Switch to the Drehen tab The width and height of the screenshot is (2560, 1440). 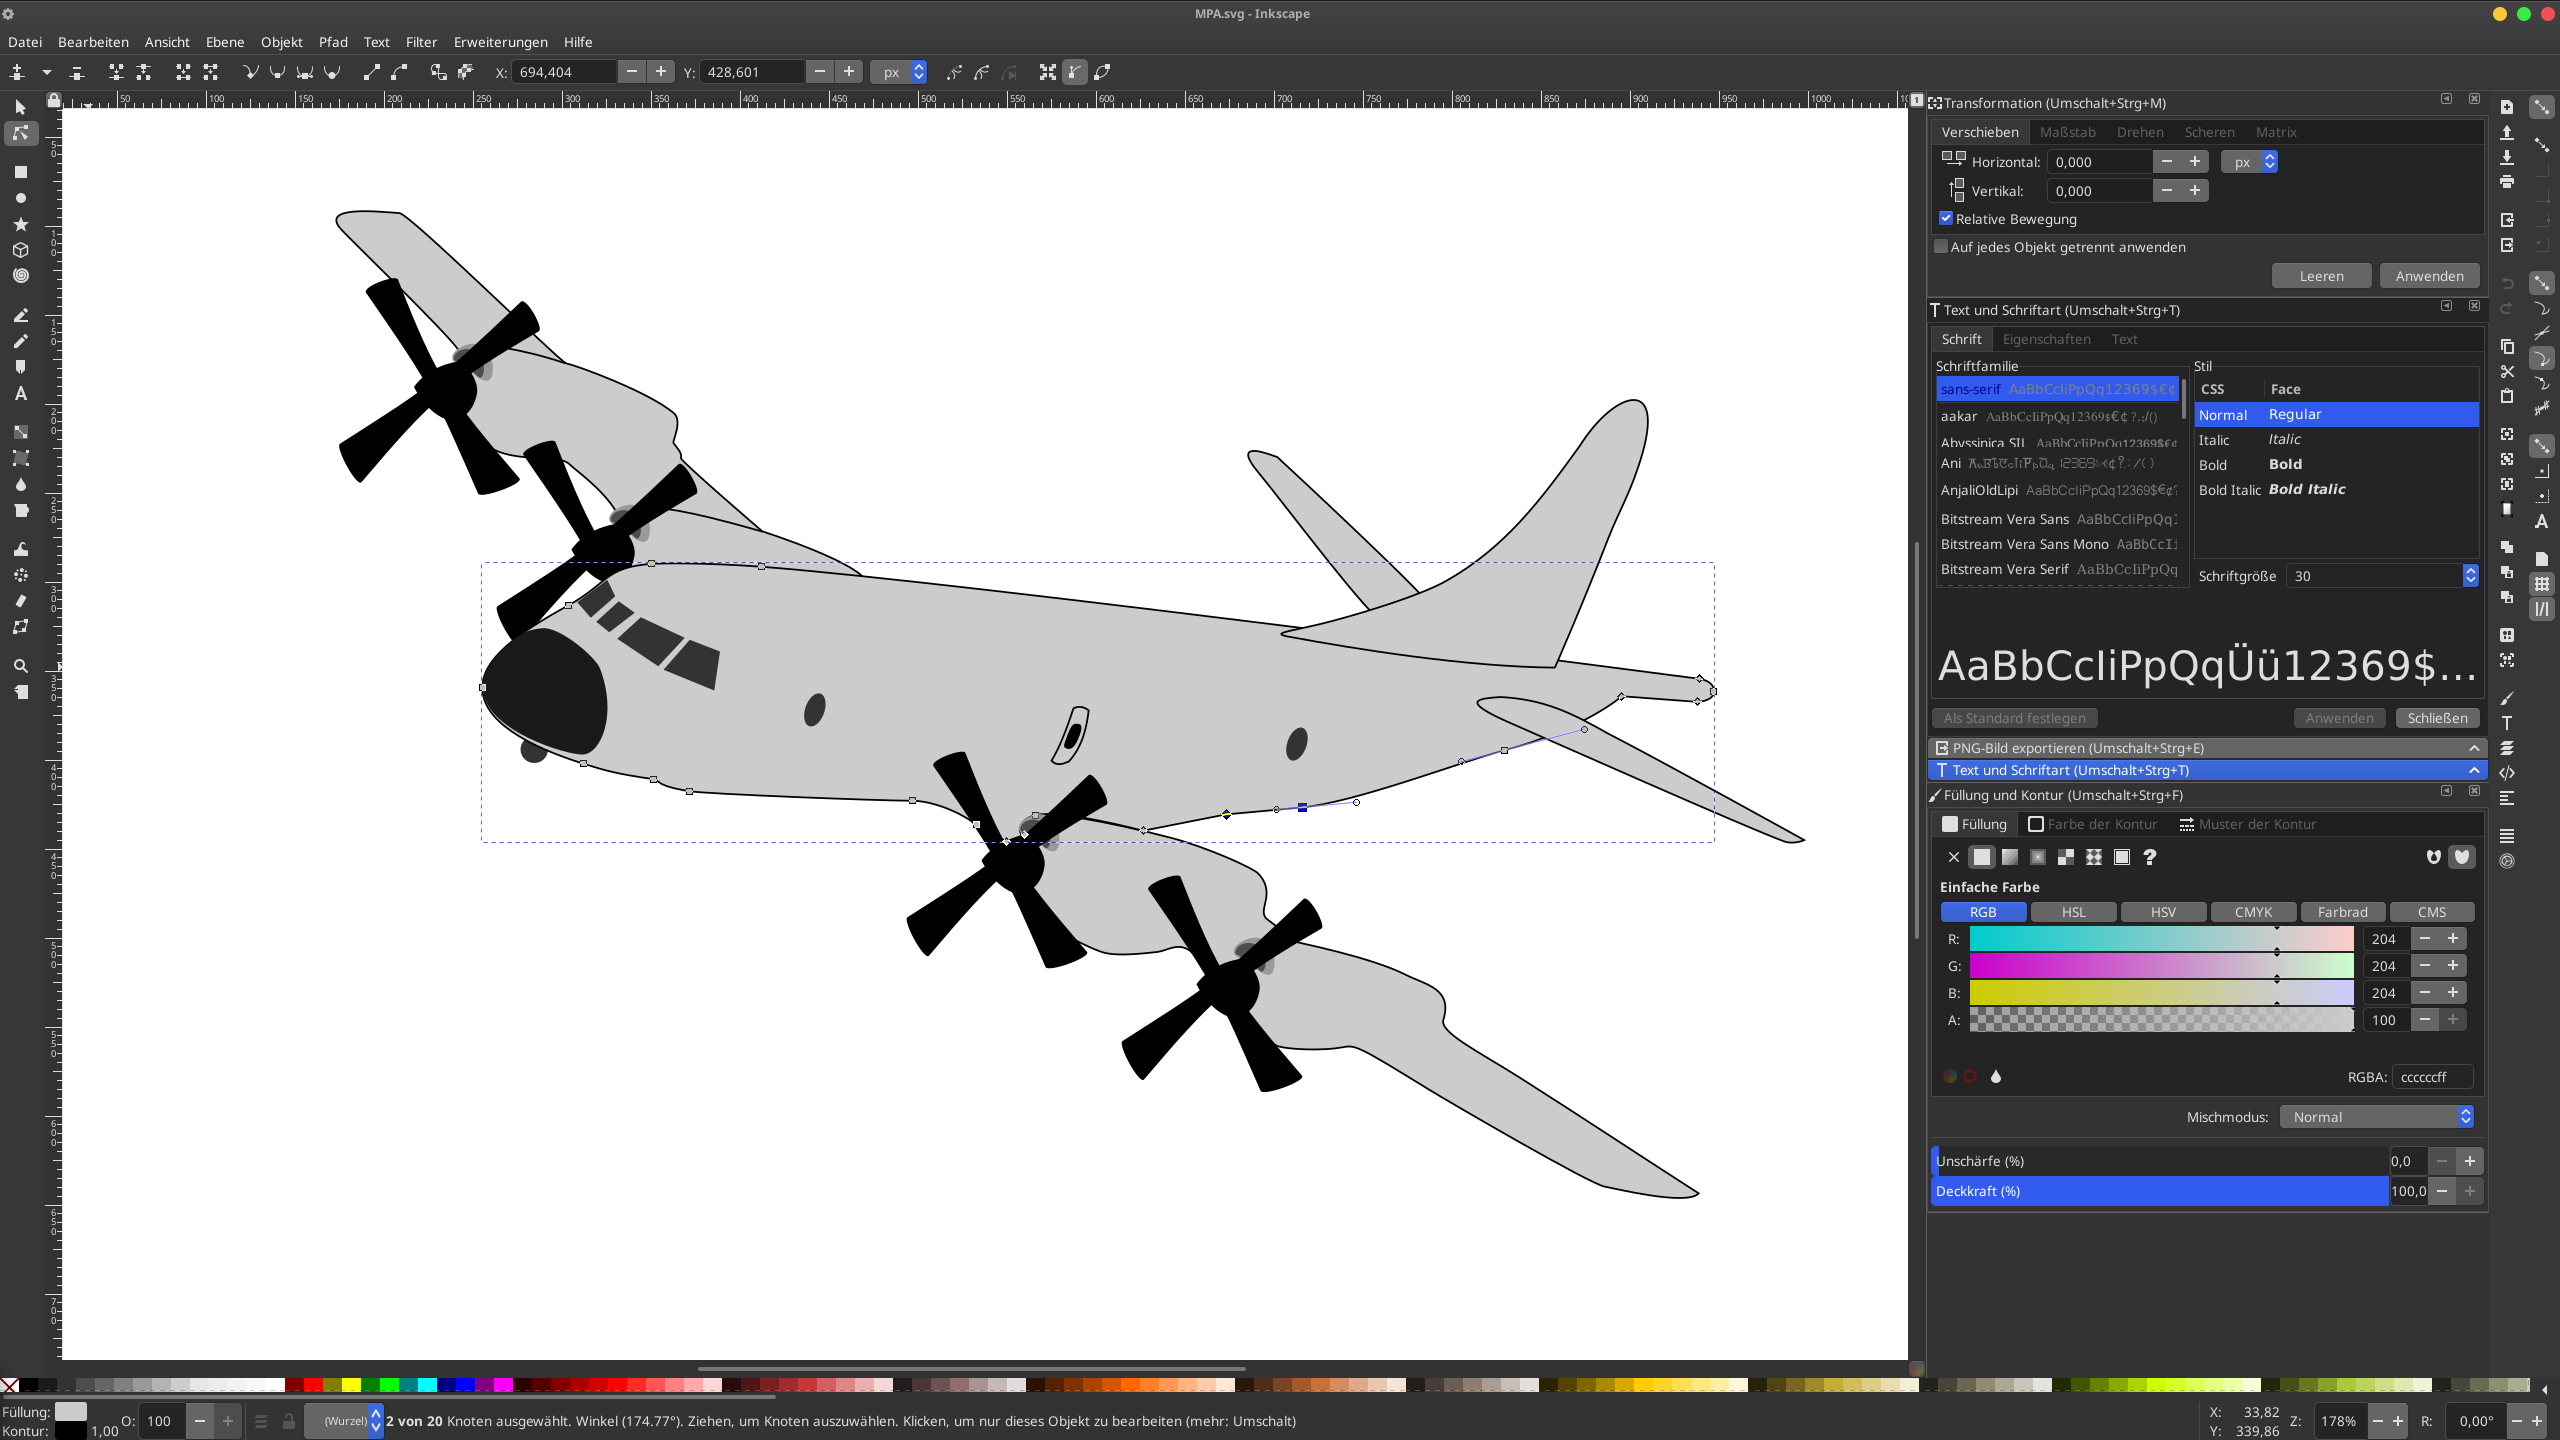tap(2139, 132)
